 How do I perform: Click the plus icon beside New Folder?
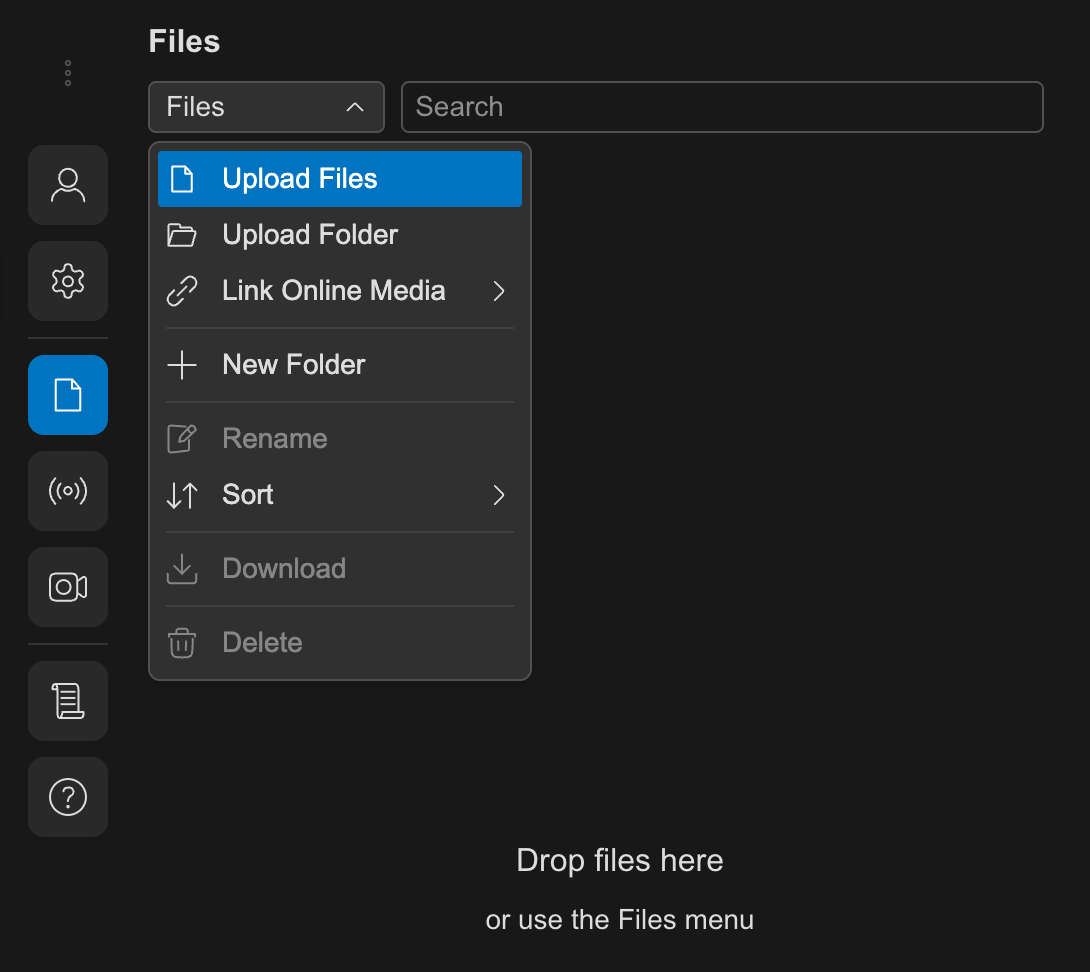point(182,365)
